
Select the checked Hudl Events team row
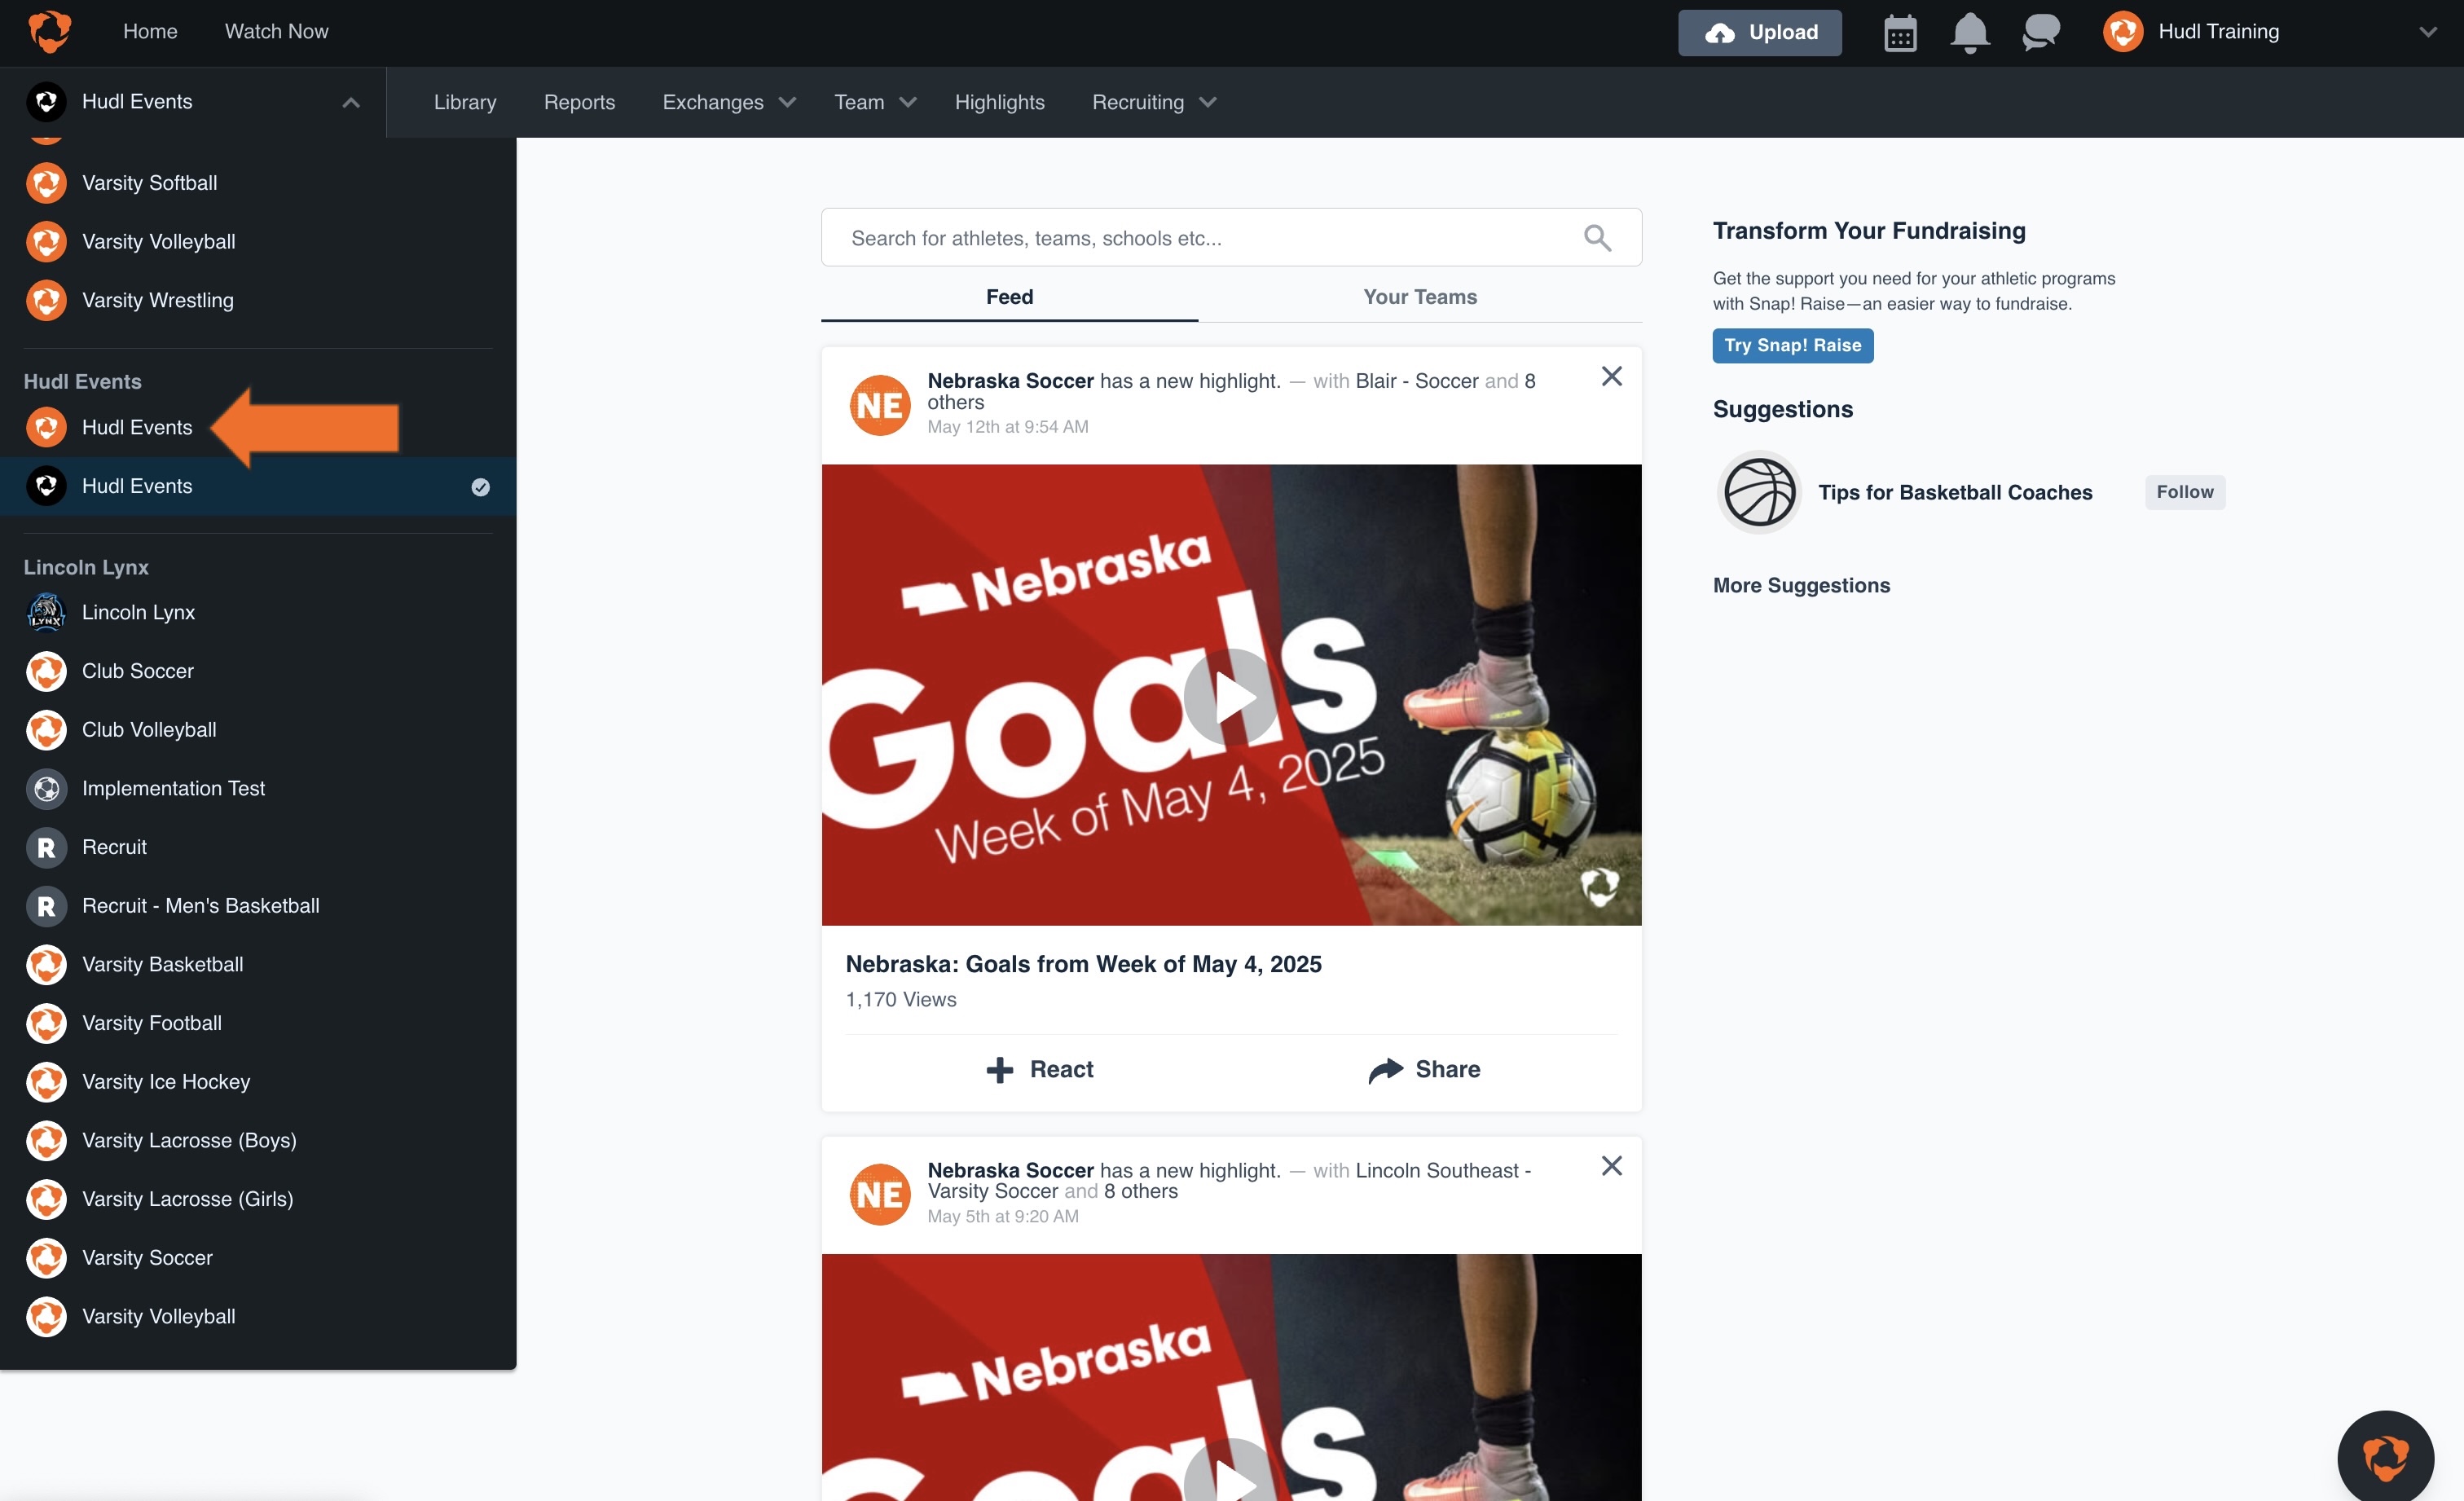258,487
